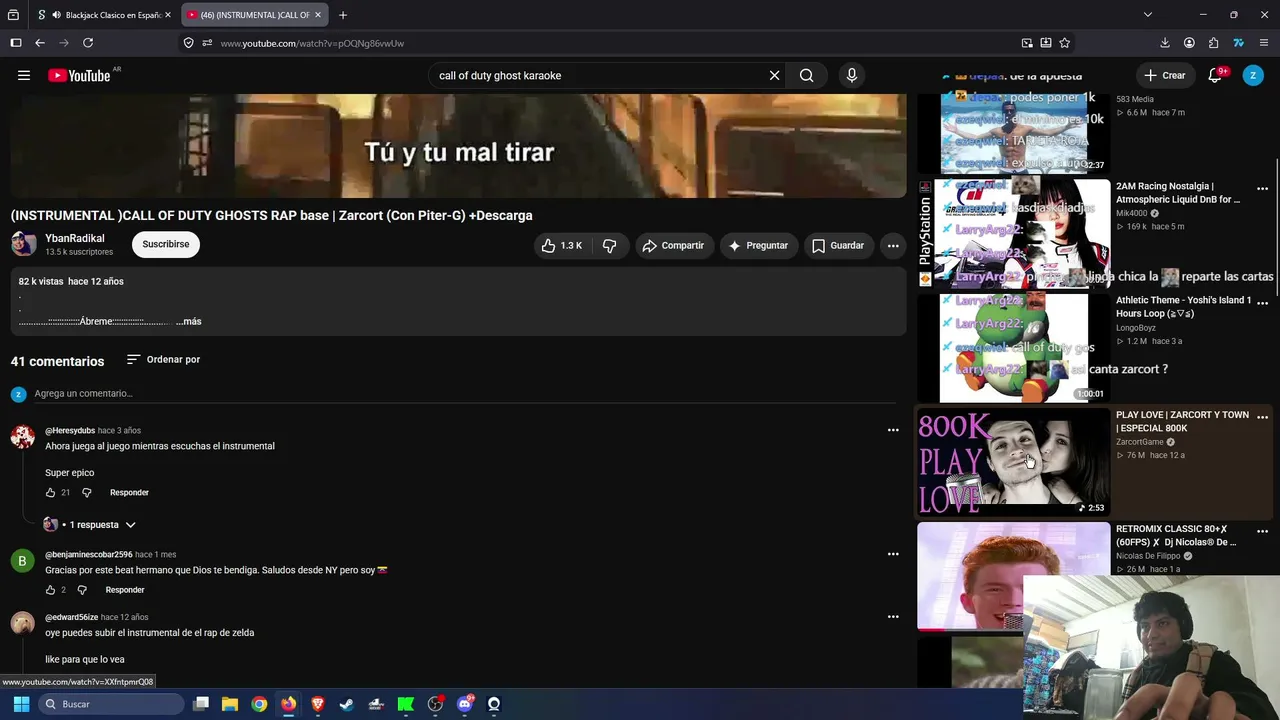Start voice search with microphone

[x=852, y=75]
